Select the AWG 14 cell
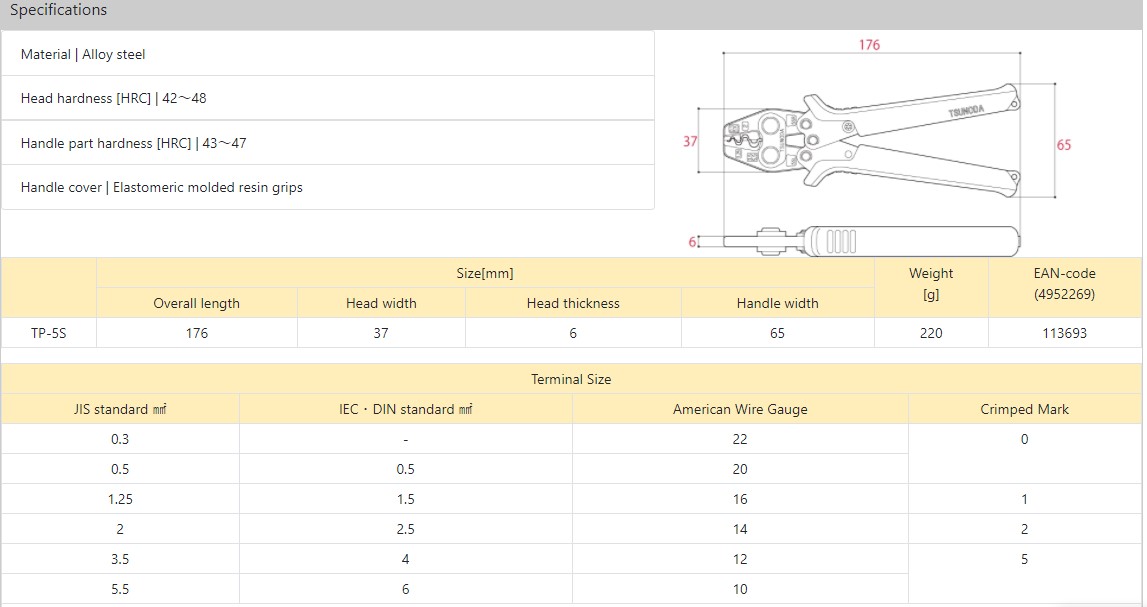This screenshot has height=607, width=1147. (740, 529)
